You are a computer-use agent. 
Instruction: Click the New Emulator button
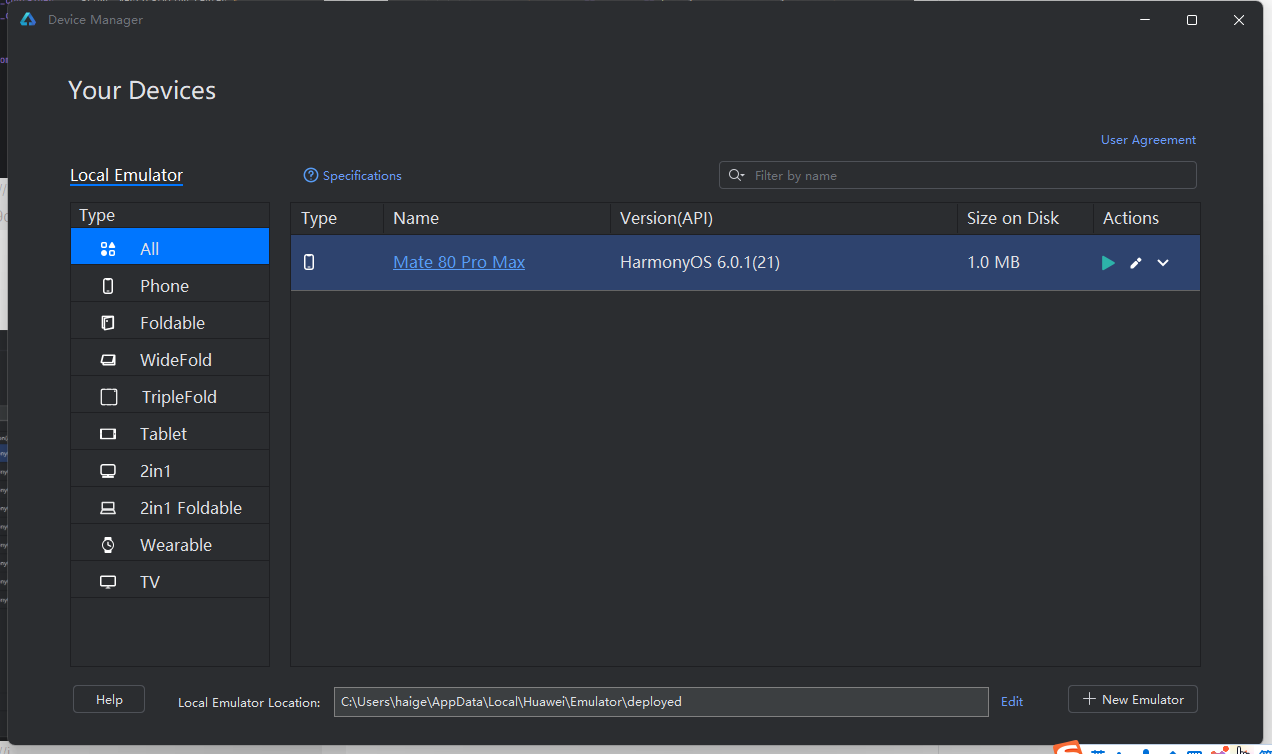[1133, 699]
